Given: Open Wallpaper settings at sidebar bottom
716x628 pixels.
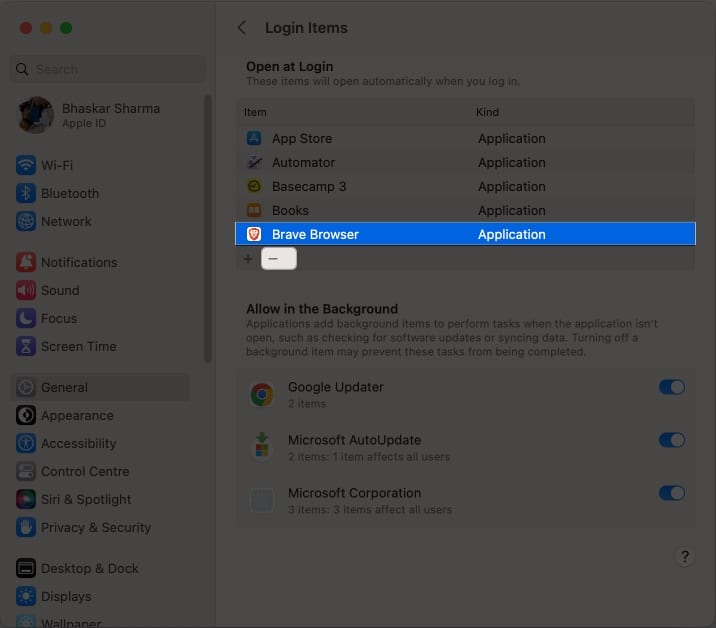Looking at the screenshot, I should tap(71, 622).
